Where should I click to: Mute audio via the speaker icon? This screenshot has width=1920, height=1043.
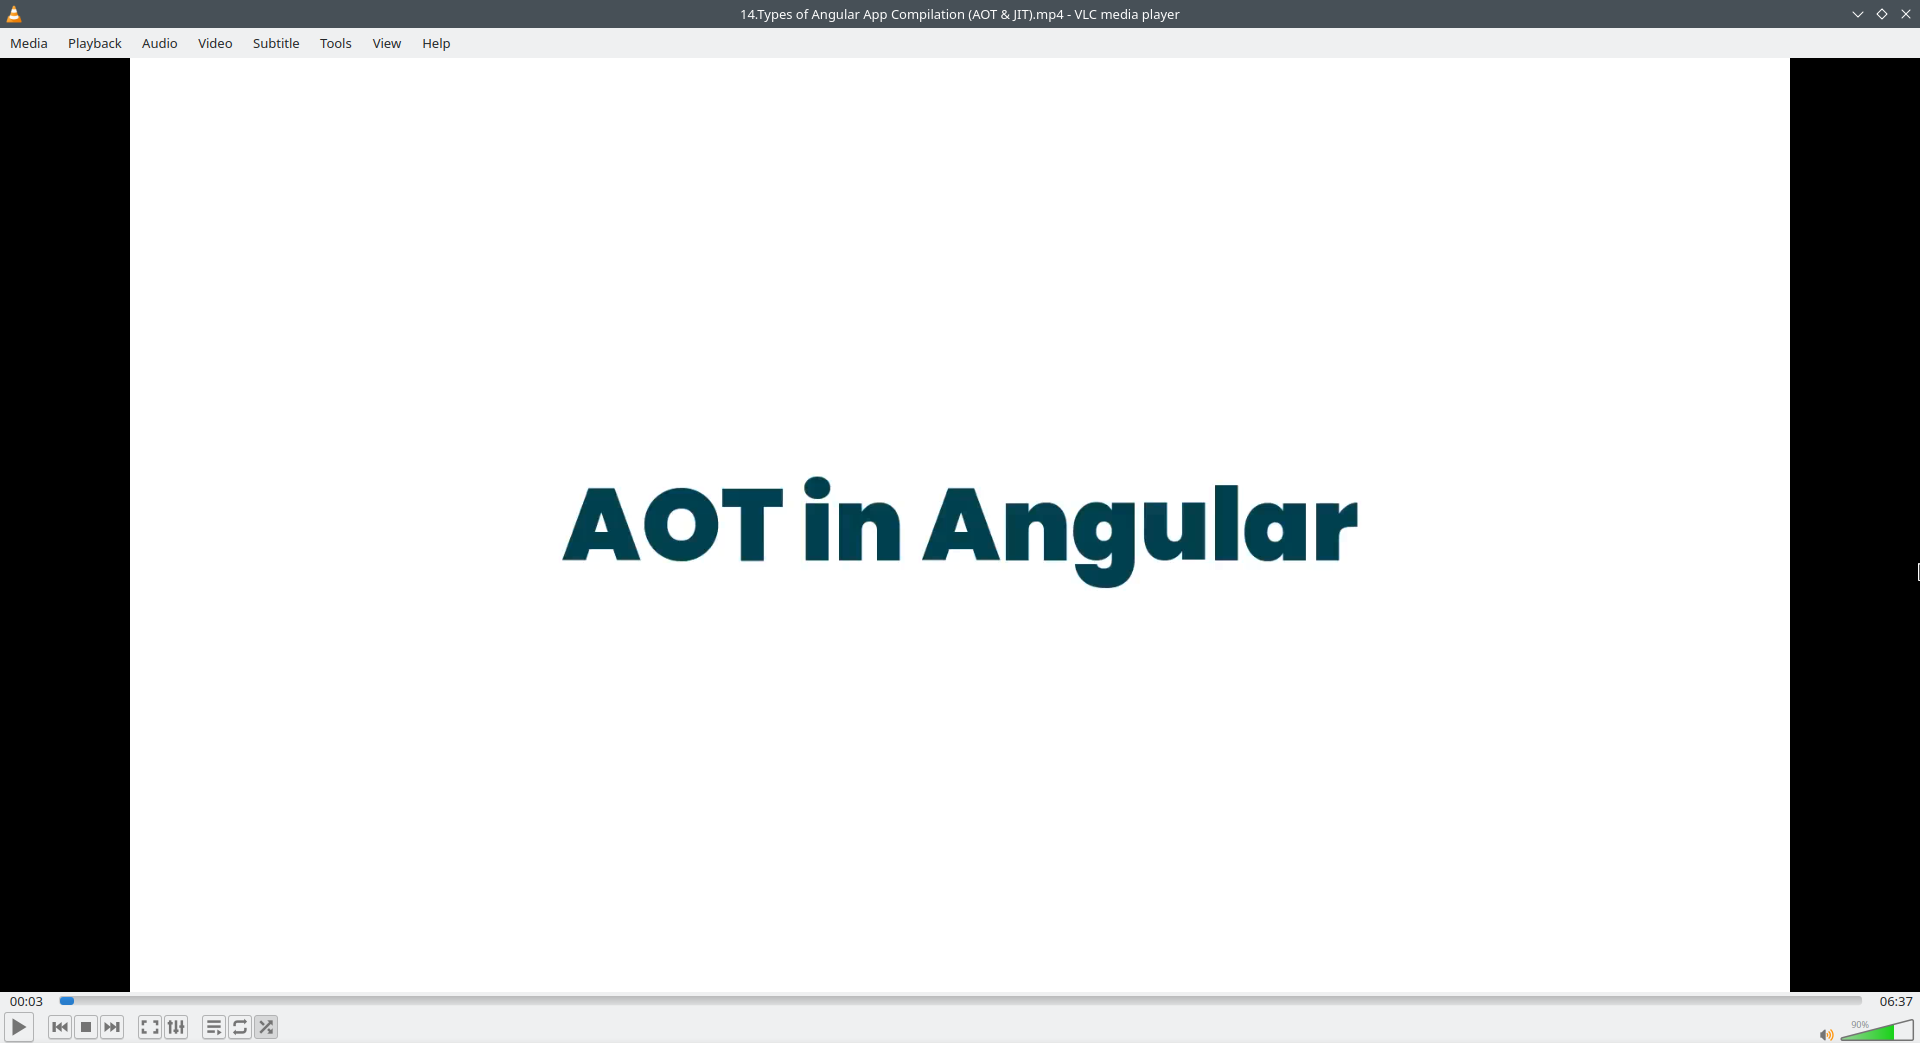pos(1826,1034)
